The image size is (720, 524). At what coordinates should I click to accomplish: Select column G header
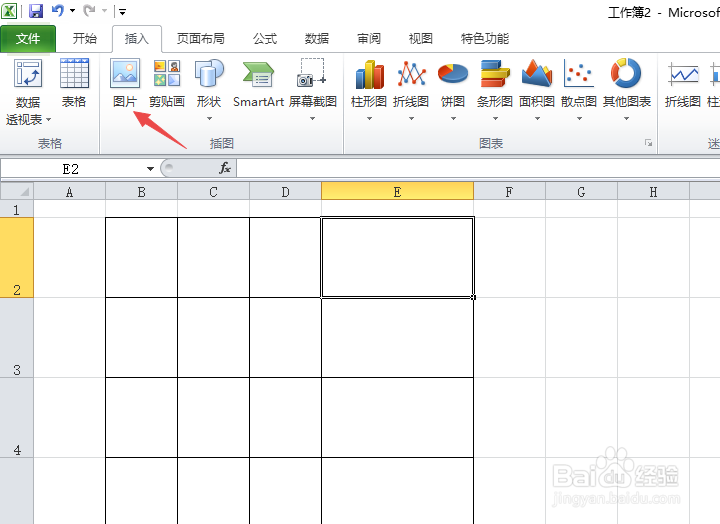tap(581, 191)
